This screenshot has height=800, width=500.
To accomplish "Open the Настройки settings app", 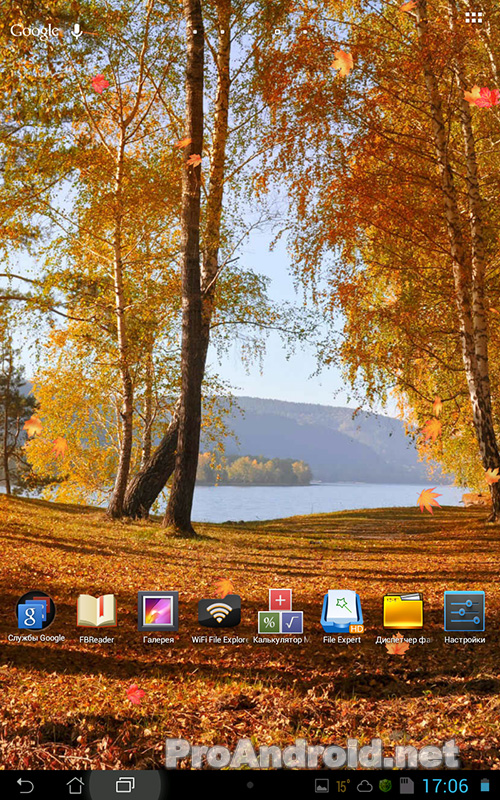I will click(464, 611).
